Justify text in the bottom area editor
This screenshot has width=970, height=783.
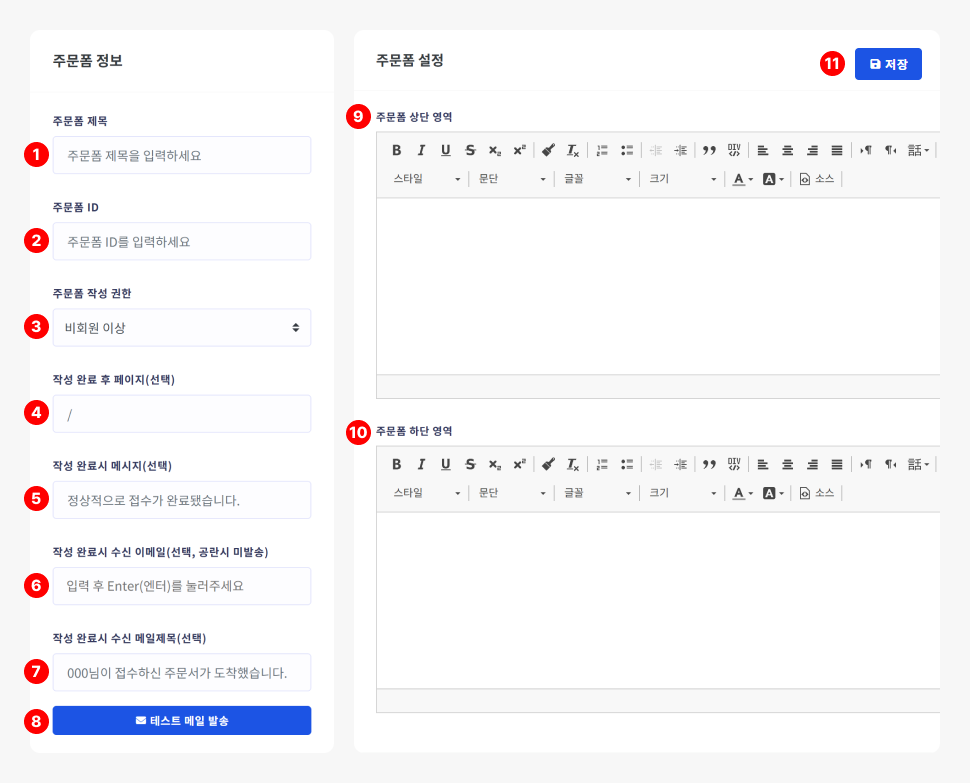(837, 464)
